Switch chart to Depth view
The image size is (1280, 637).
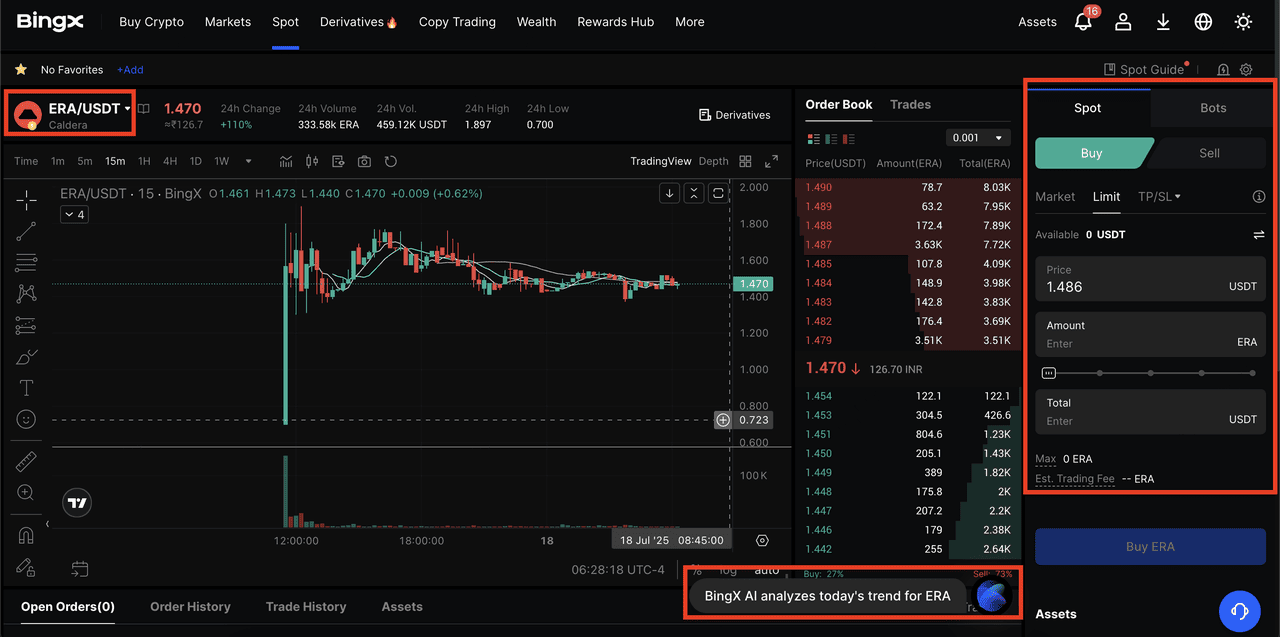(x=713, y=161)
